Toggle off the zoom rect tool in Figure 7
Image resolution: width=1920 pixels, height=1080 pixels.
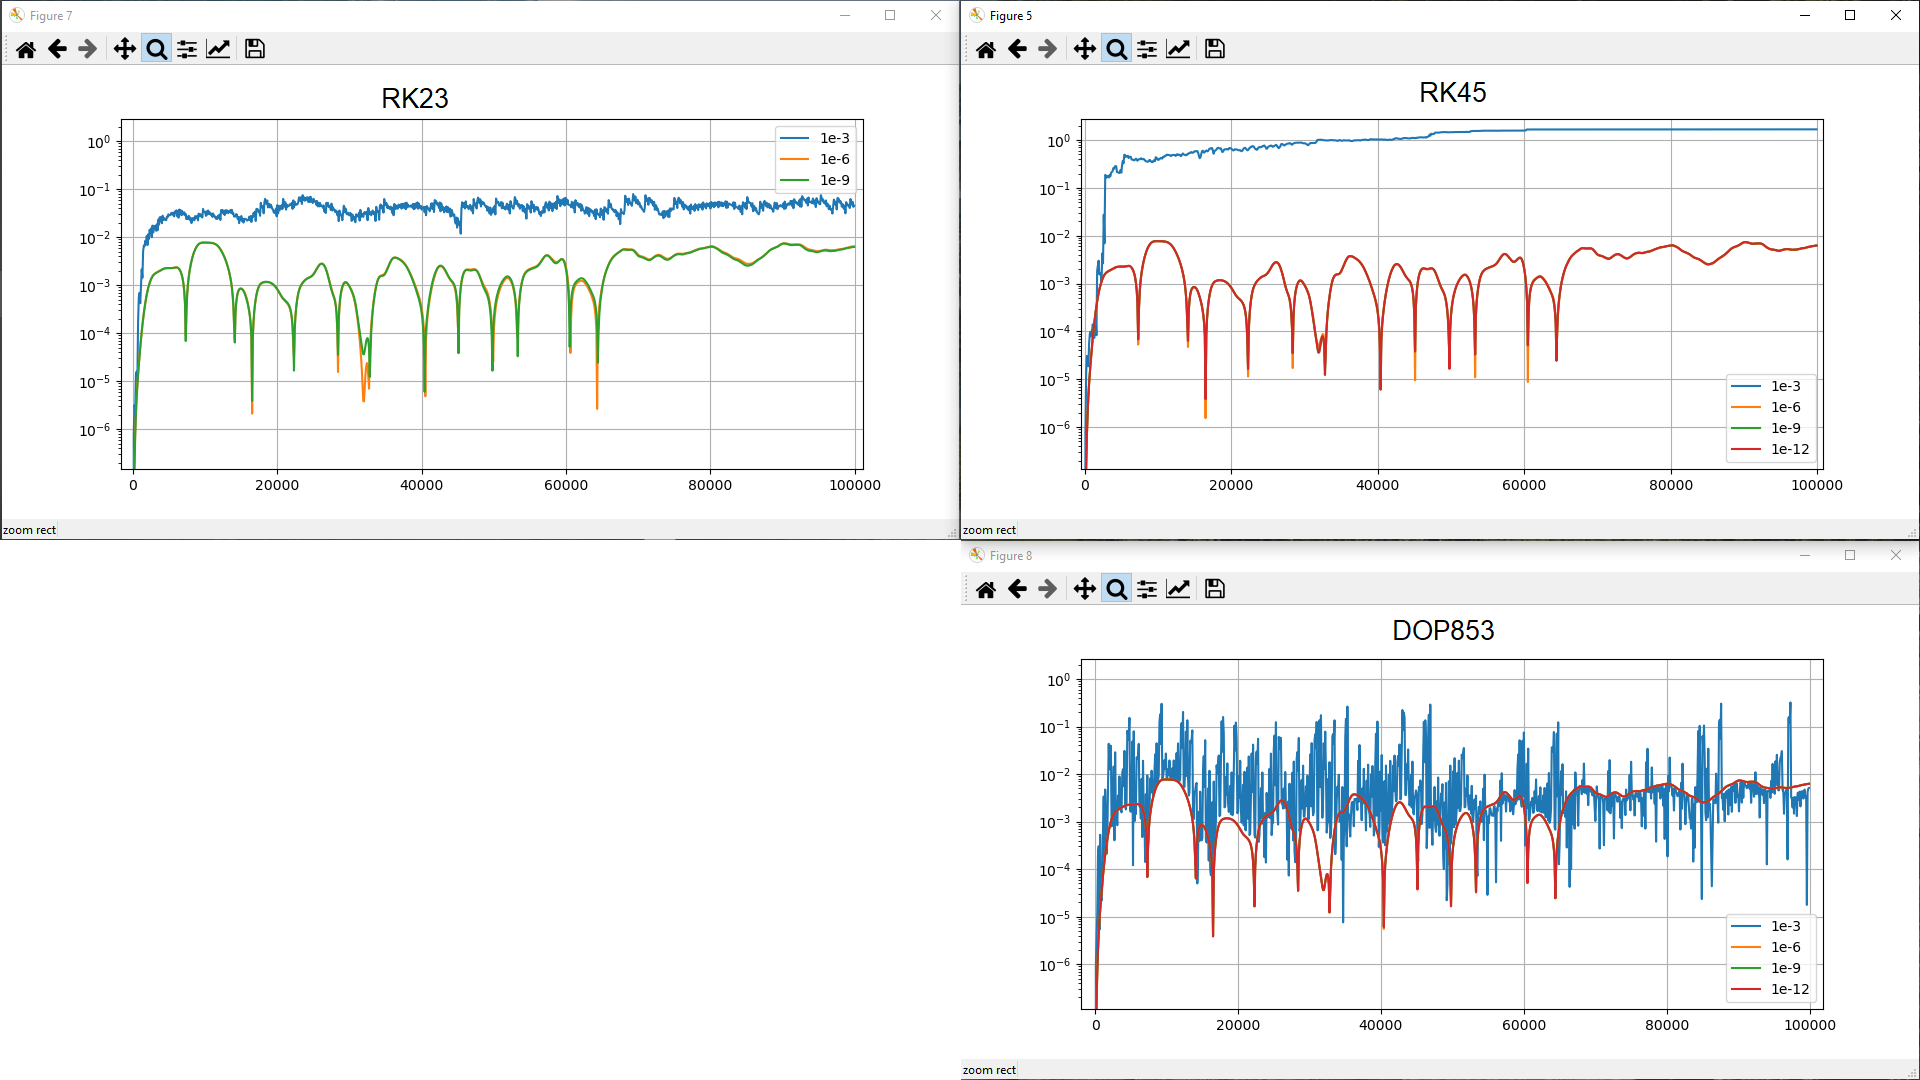coord(156,48)
